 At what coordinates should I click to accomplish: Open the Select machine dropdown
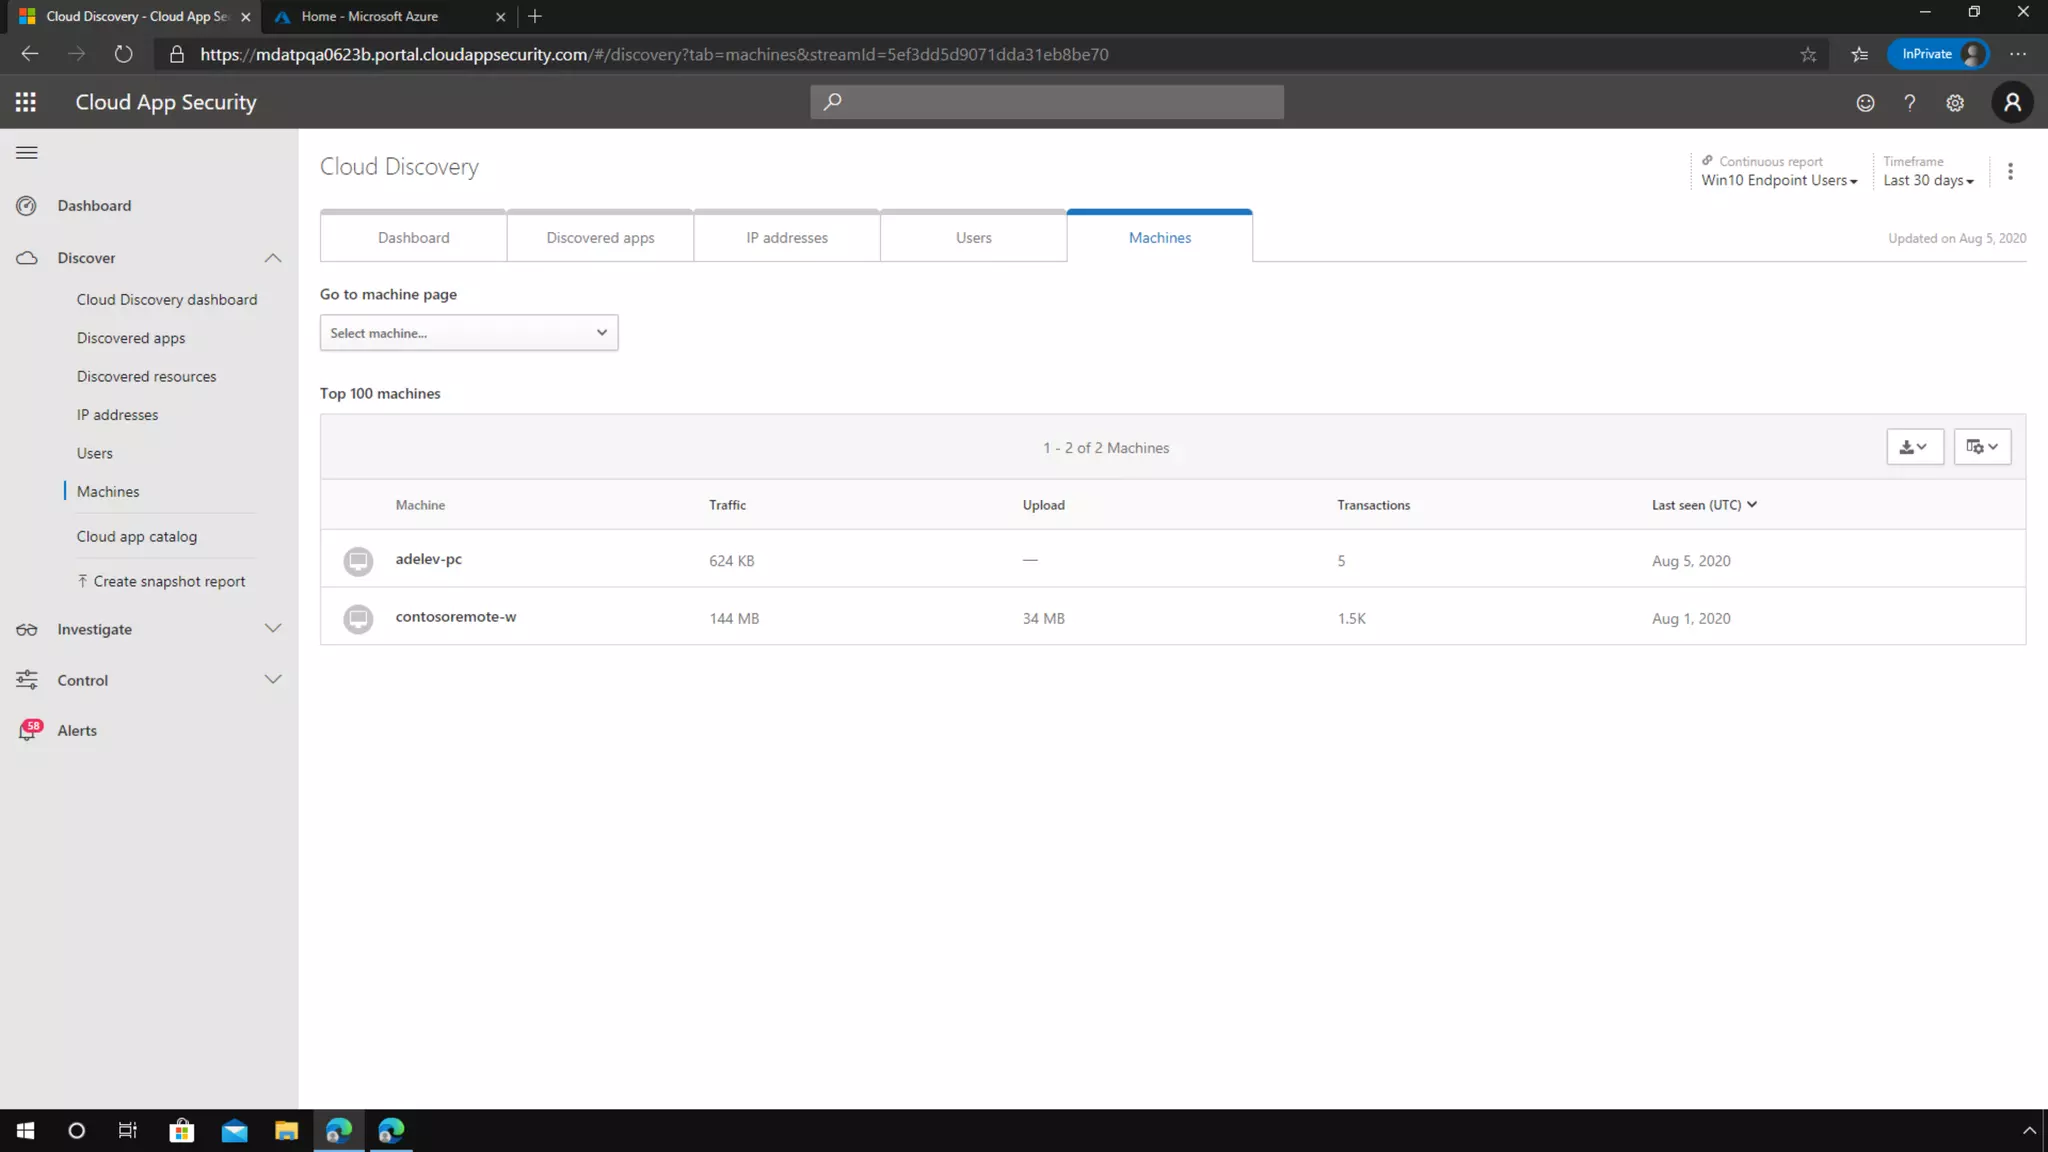468,333
